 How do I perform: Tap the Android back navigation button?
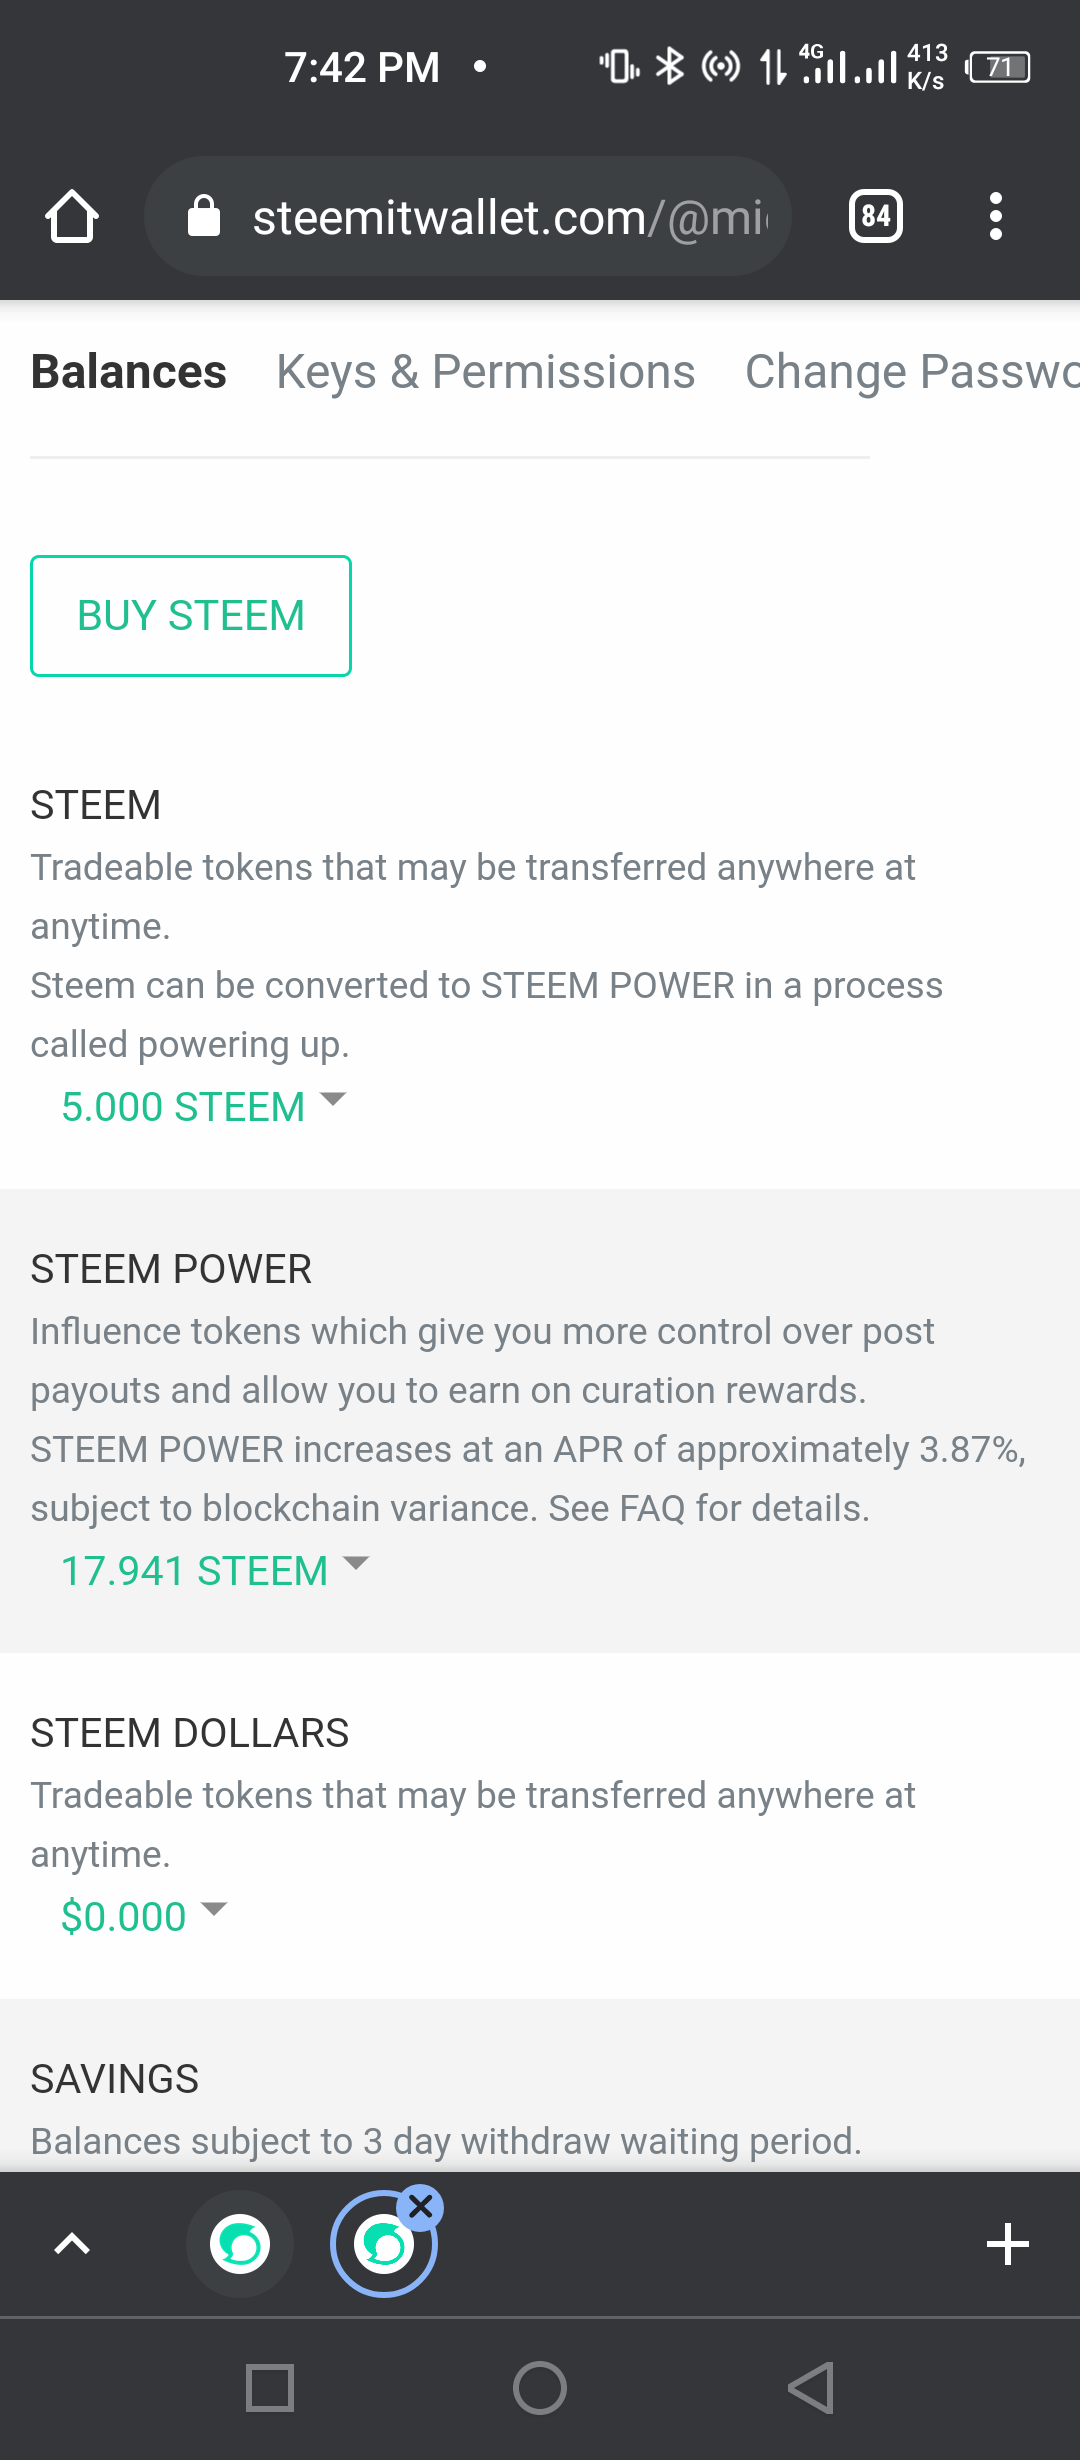[811, 2389]
